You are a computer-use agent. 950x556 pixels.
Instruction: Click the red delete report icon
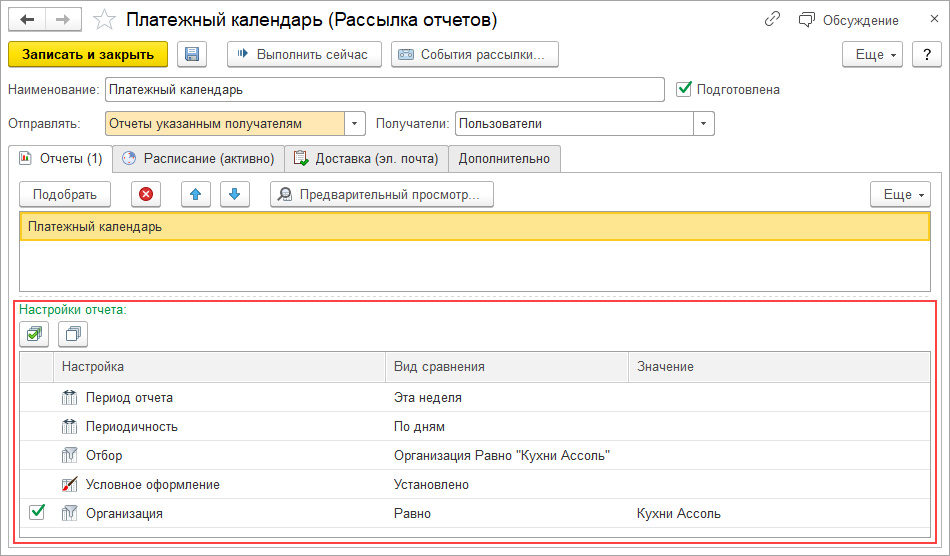pyautogui.click(x=146, y=195)
